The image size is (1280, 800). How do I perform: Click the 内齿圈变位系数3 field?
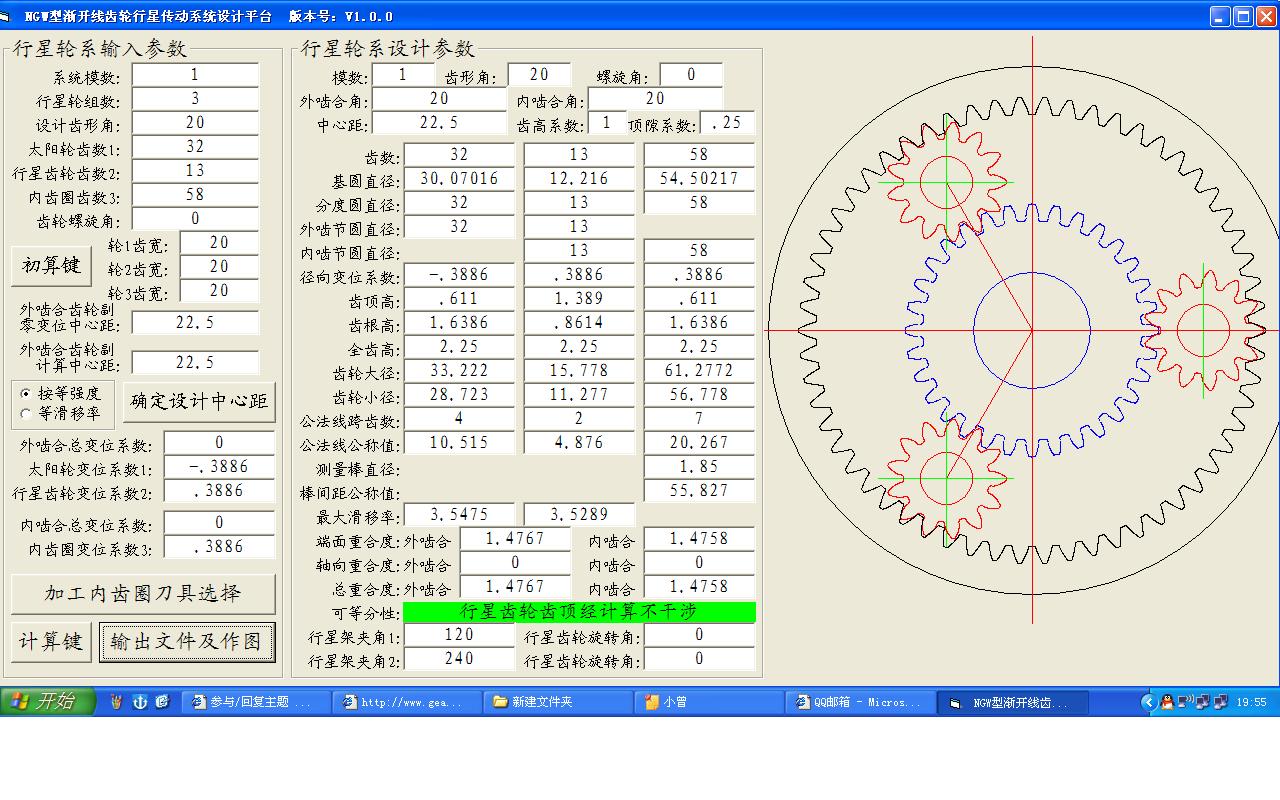coord(219,546)
